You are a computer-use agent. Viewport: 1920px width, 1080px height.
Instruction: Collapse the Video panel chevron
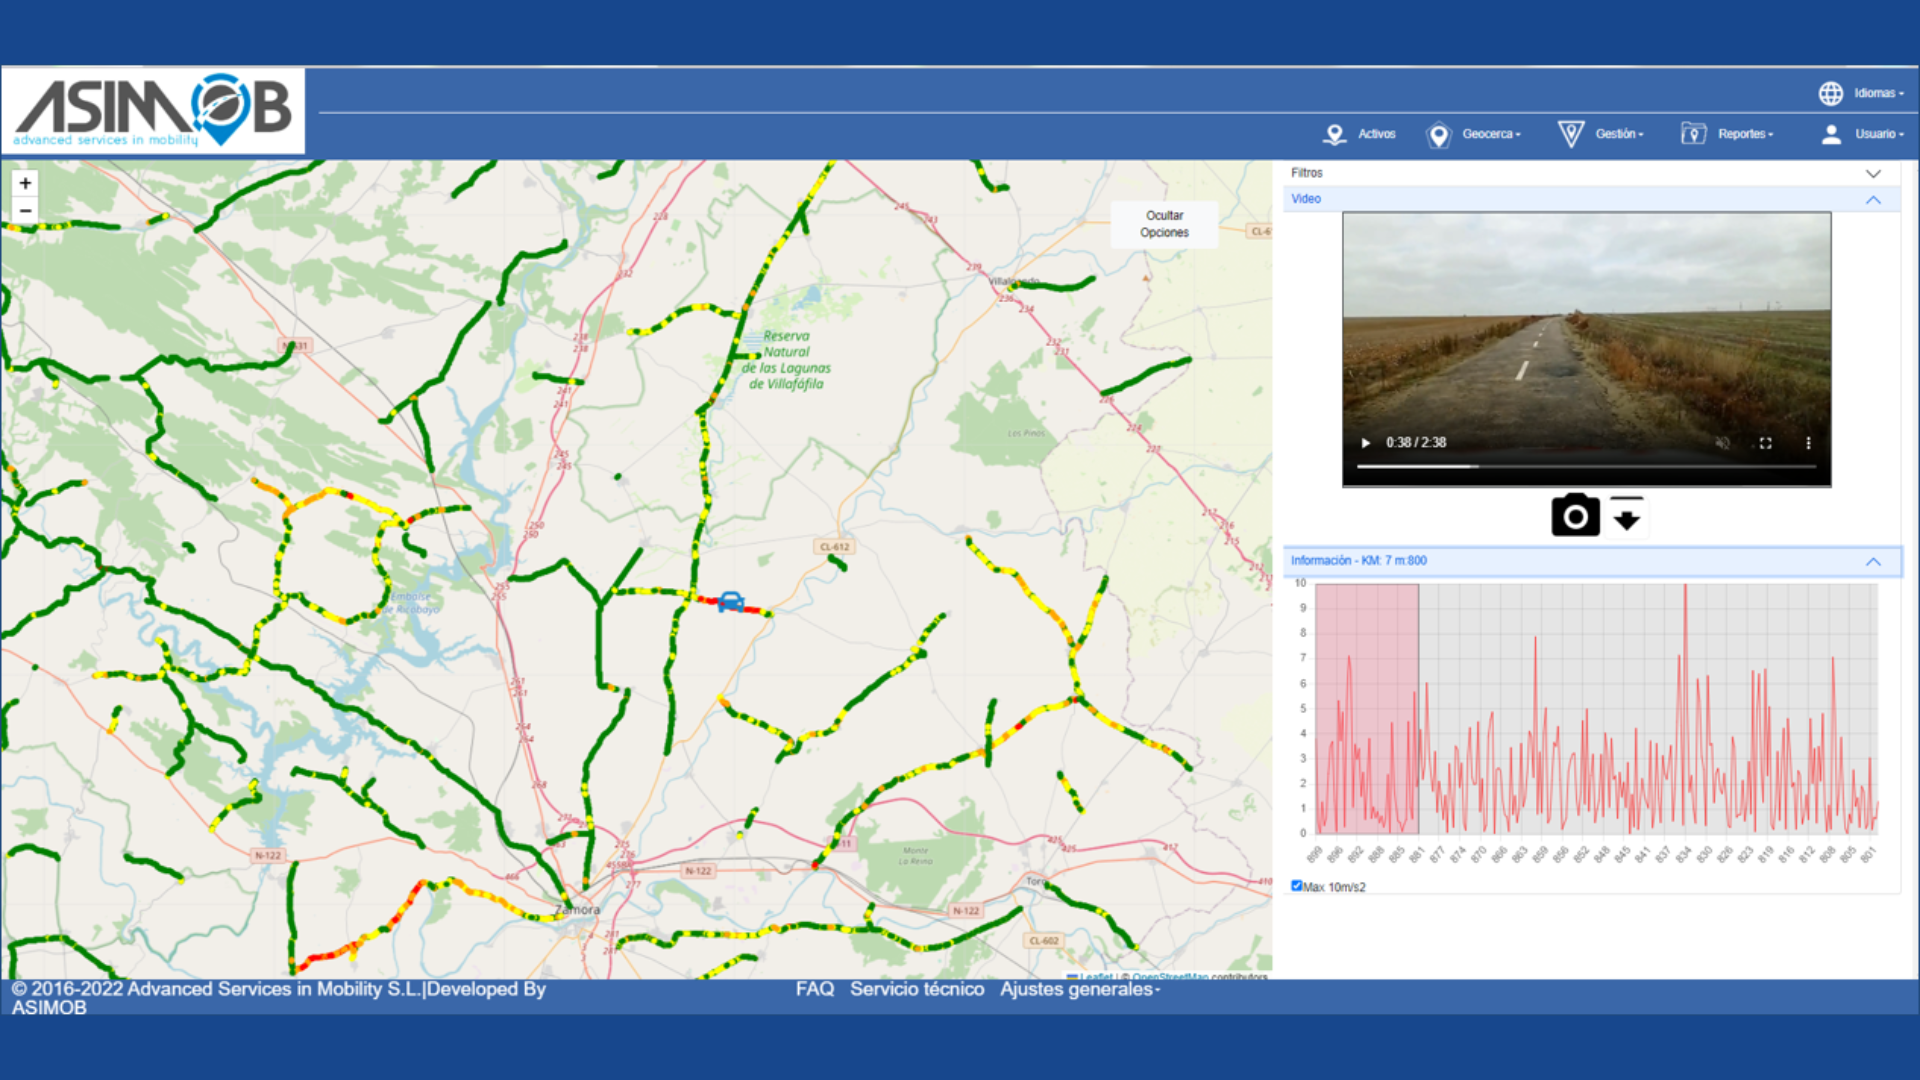coord(1872,200)
